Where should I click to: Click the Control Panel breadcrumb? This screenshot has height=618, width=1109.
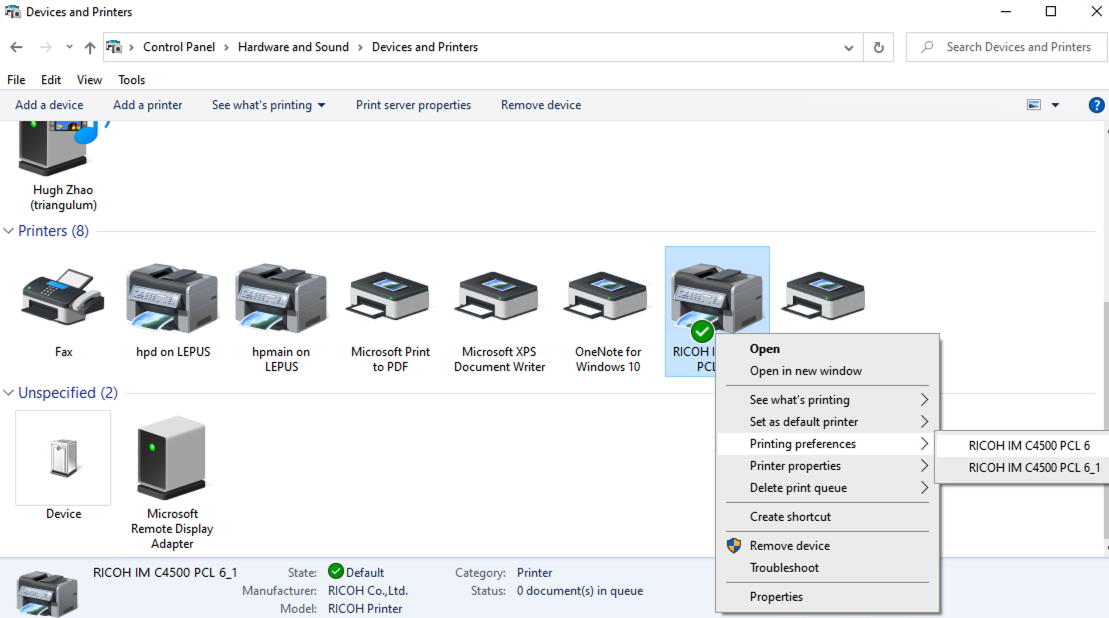(179, 47)
